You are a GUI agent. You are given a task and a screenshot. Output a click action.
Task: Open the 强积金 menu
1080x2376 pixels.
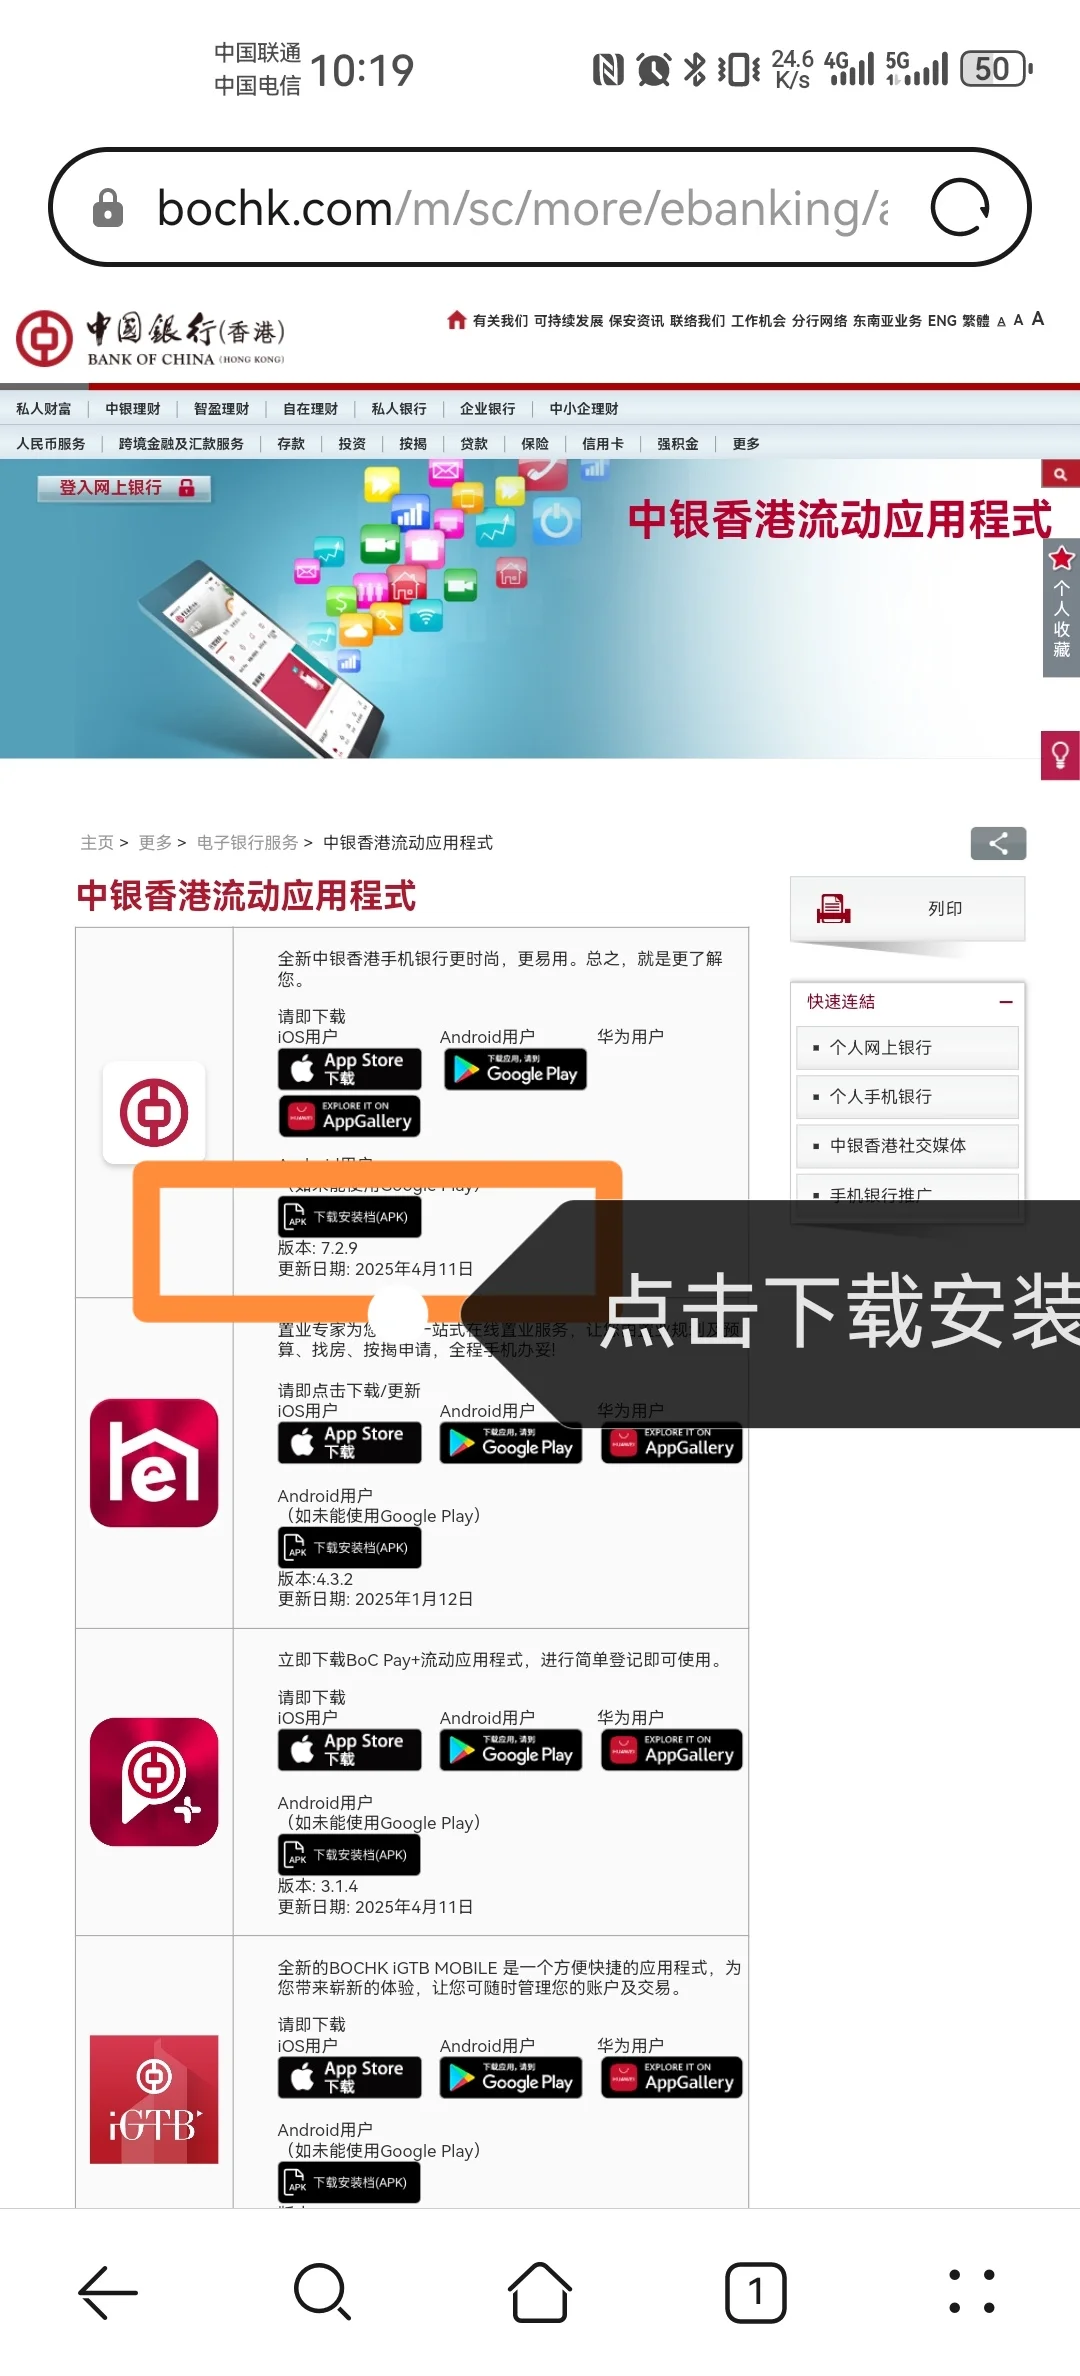[x=678, y=444]
